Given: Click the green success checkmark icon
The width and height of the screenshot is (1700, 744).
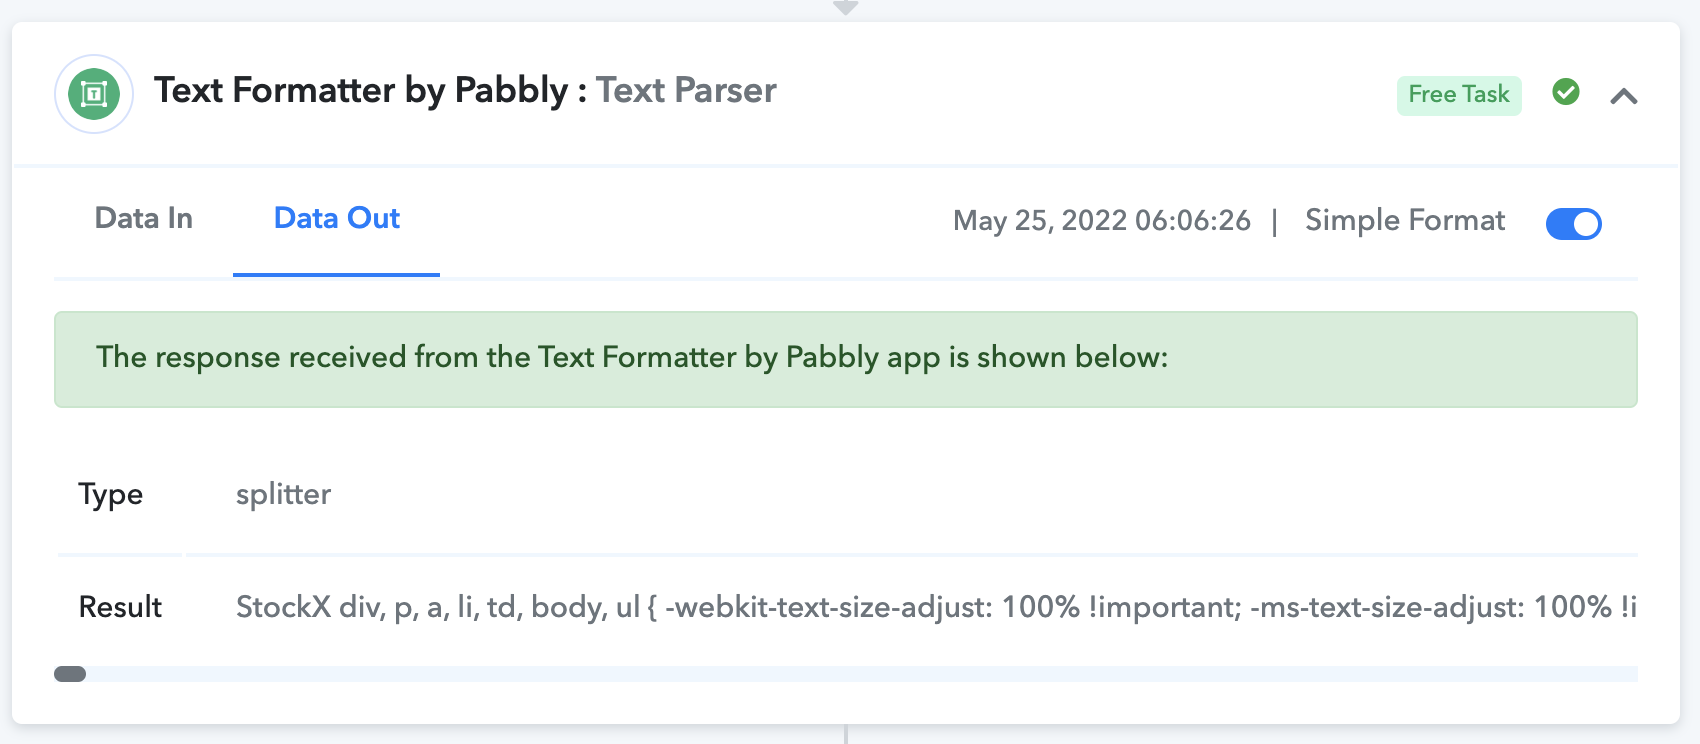Looking at the screenshot, I should click(1566, 92).
